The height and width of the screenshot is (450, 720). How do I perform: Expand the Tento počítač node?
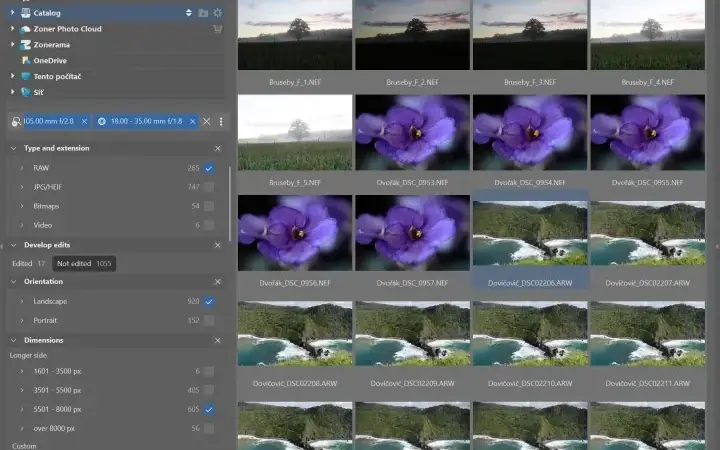pyautogui.click(x=12, y=76)
